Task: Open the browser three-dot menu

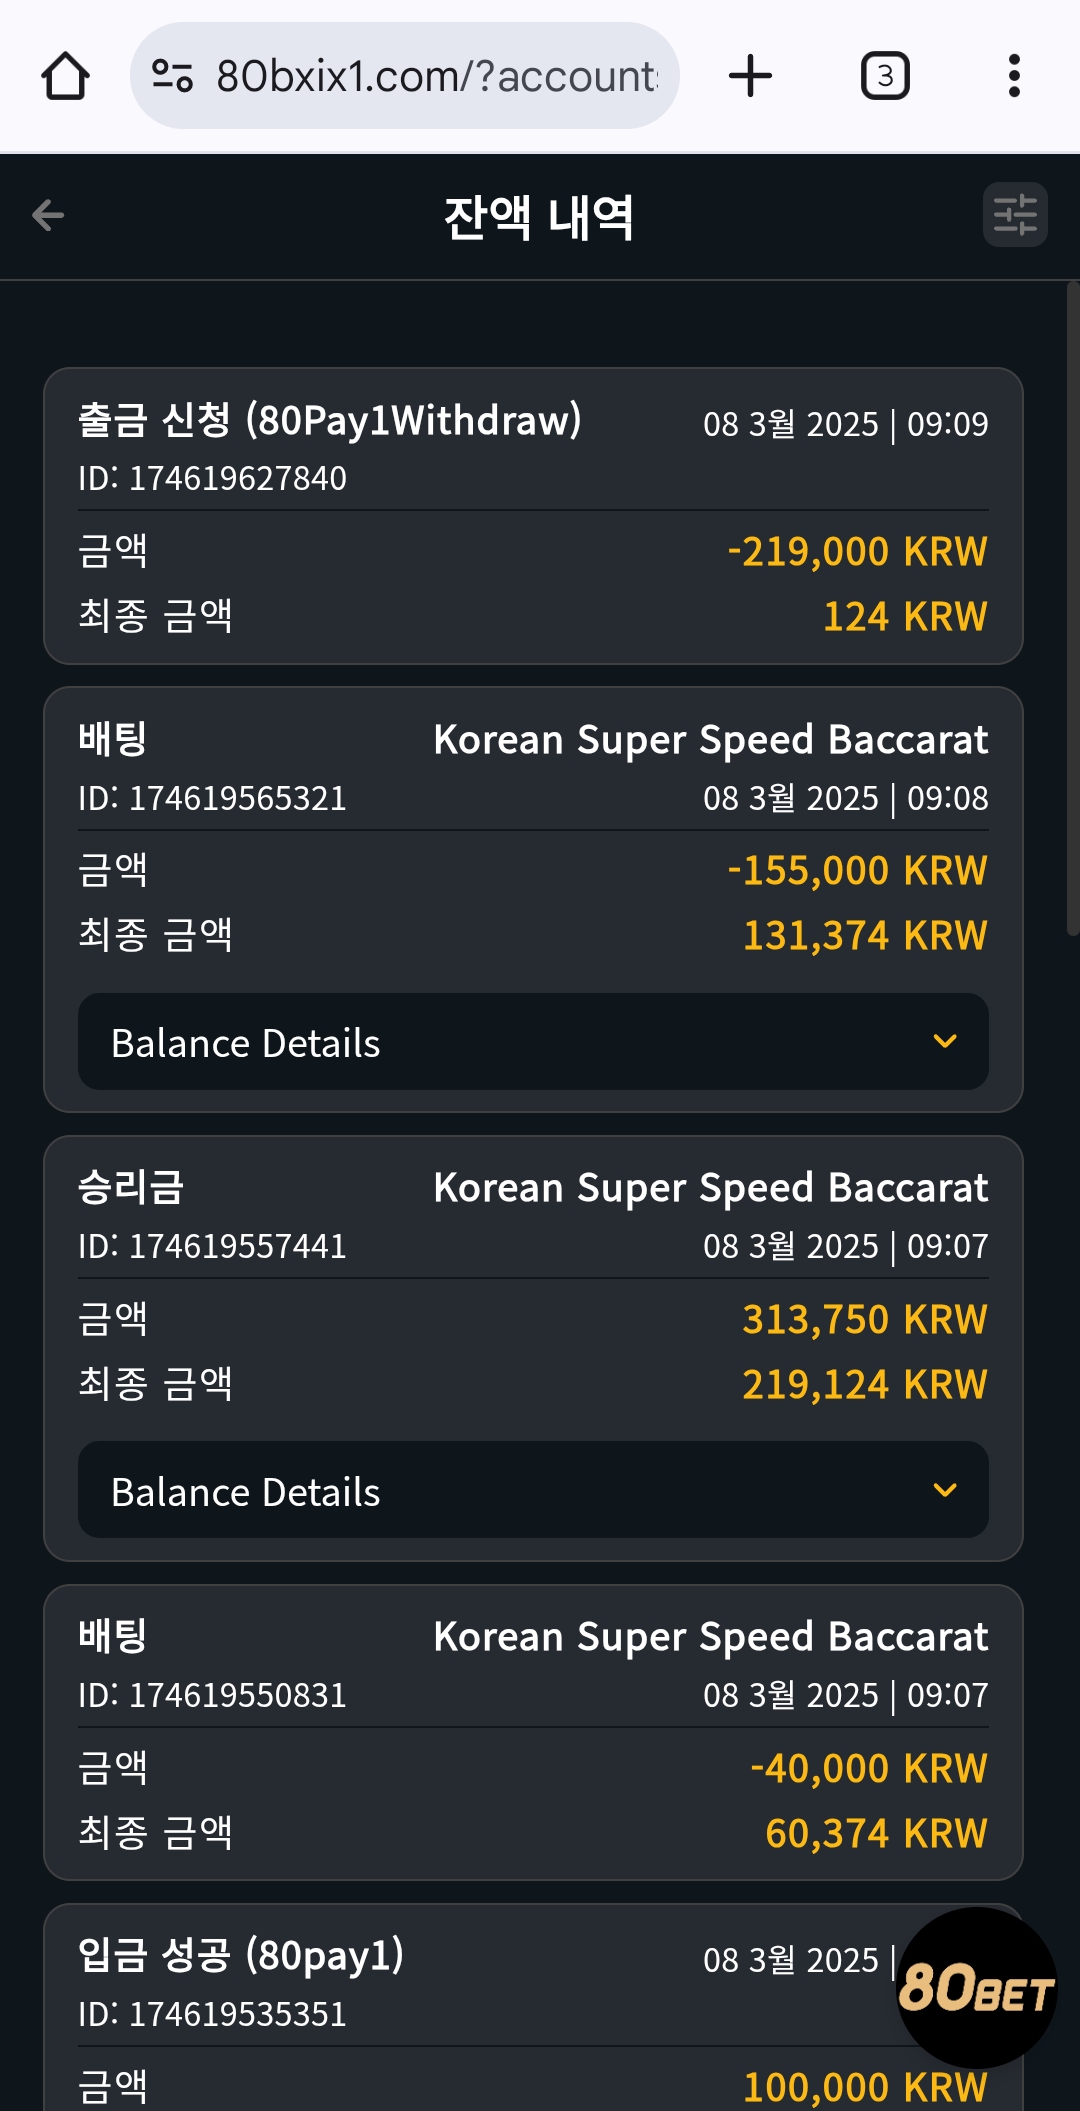Action: point(1014,76)
